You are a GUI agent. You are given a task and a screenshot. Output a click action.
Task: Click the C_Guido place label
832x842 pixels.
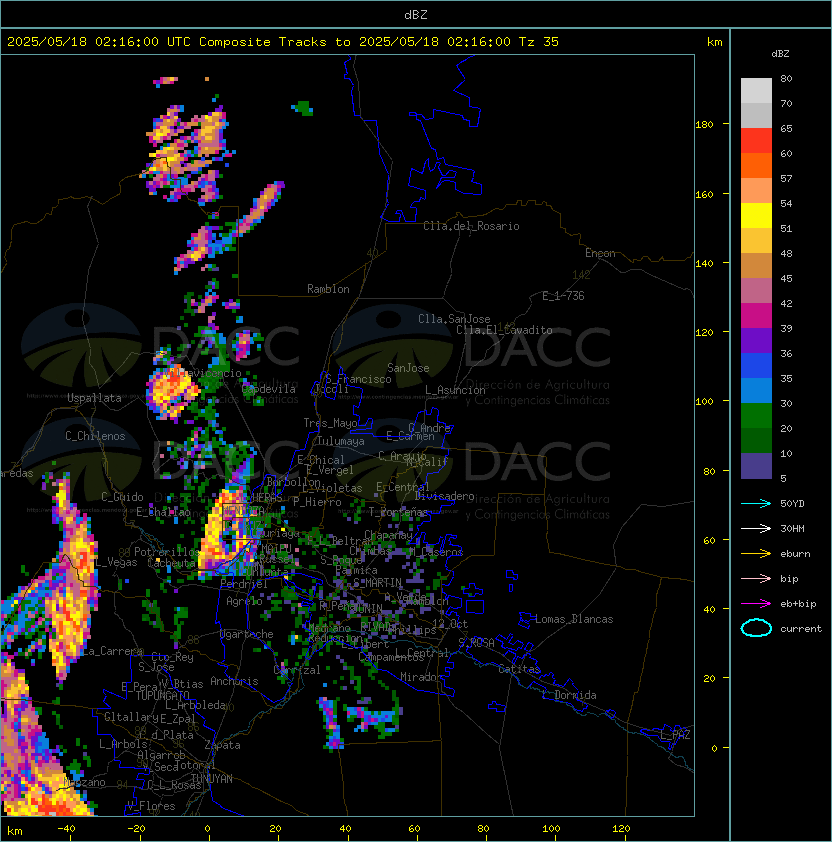tap(122, 497)
